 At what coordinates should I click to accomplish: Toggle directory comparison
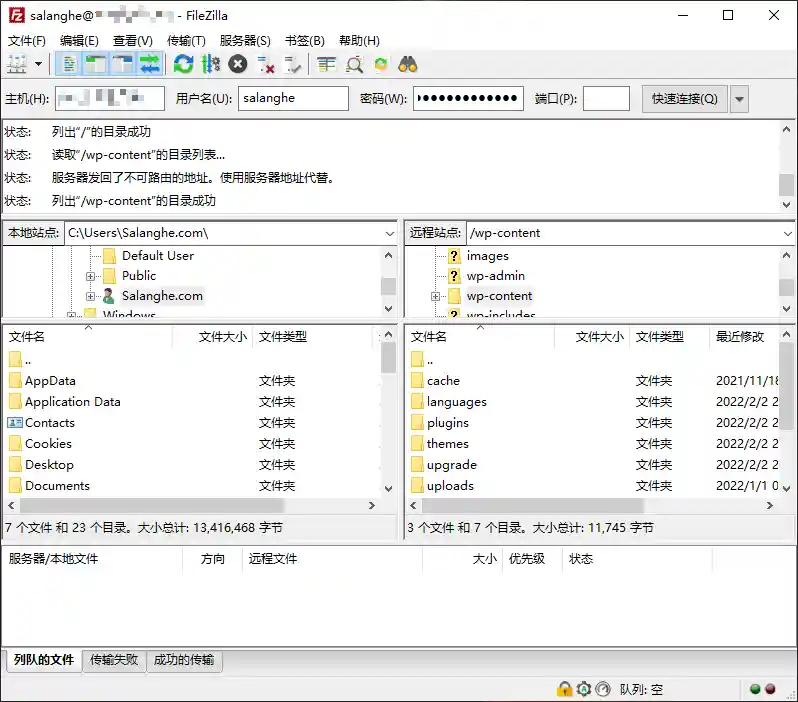tap(354, 64)
